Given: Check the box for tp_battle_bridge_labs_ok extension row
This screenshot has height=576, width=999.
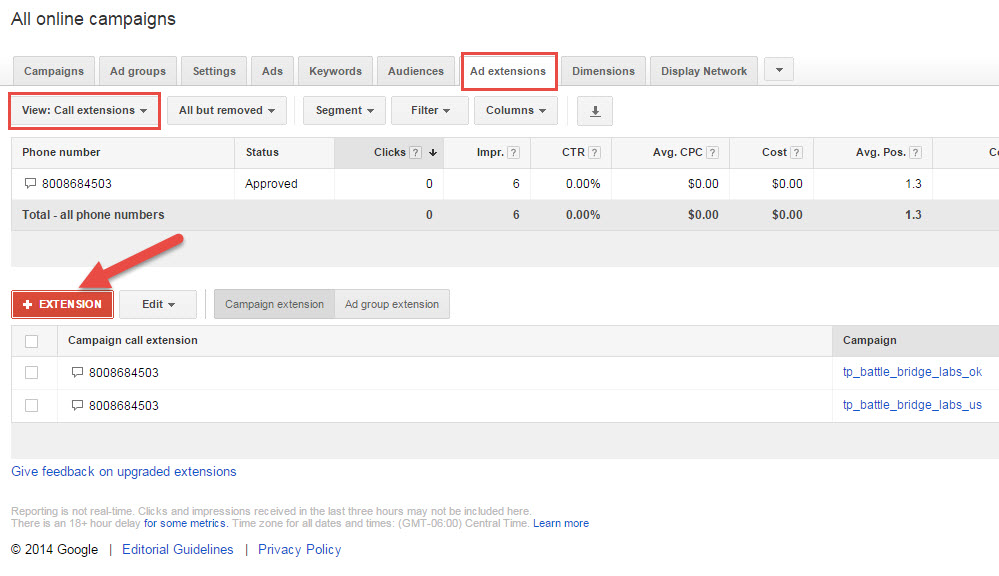Looking at the screenshot, I should click(32, 373).
